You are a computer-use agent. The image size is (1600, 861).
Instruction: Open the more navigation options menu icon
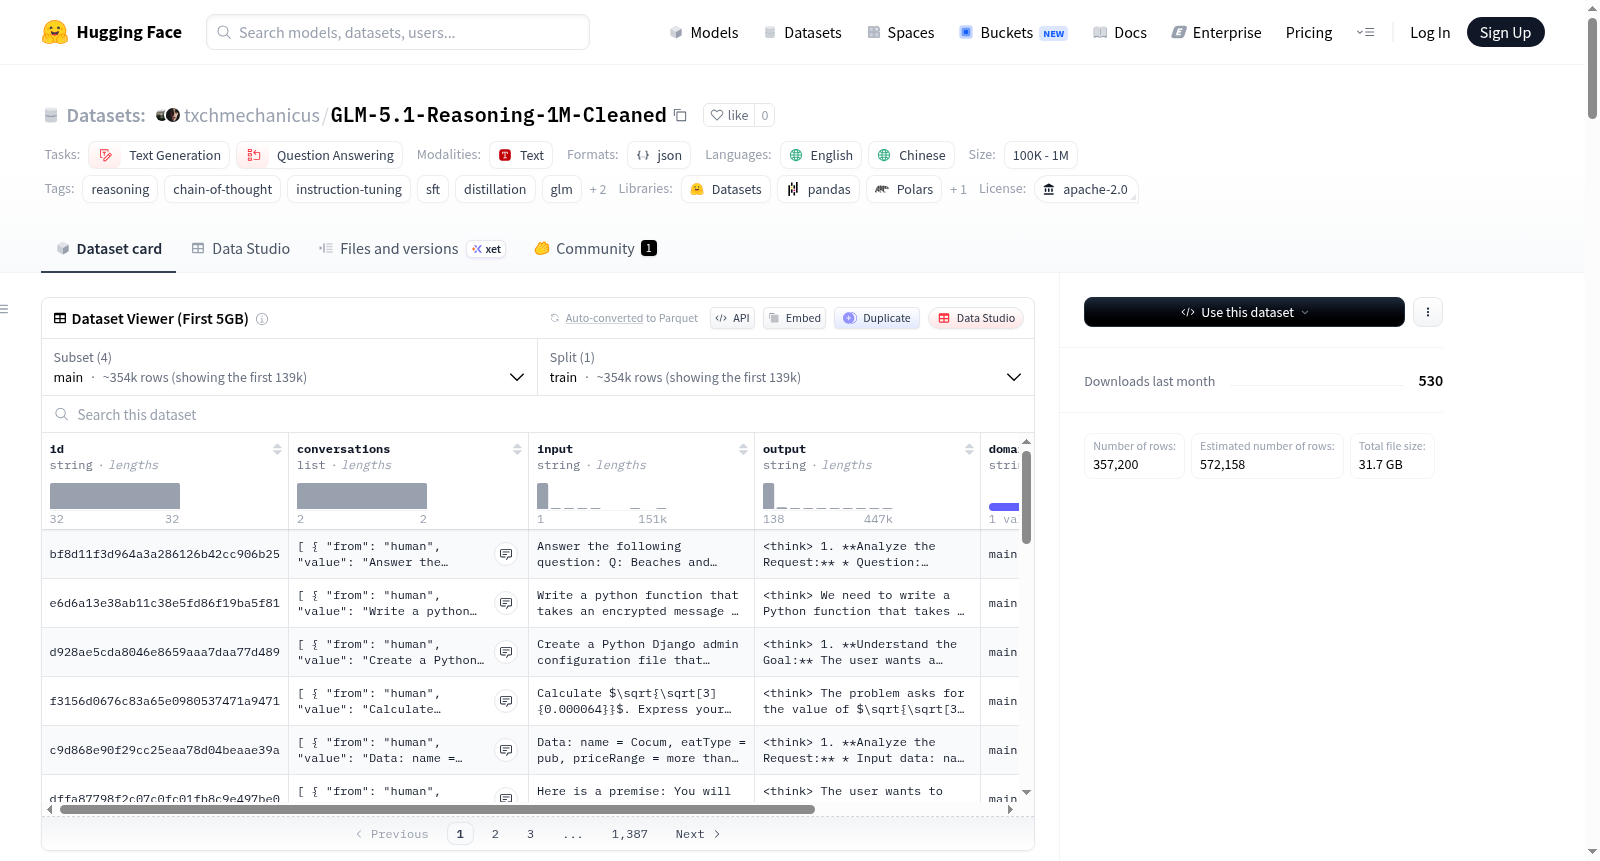tap(1365, 32)
